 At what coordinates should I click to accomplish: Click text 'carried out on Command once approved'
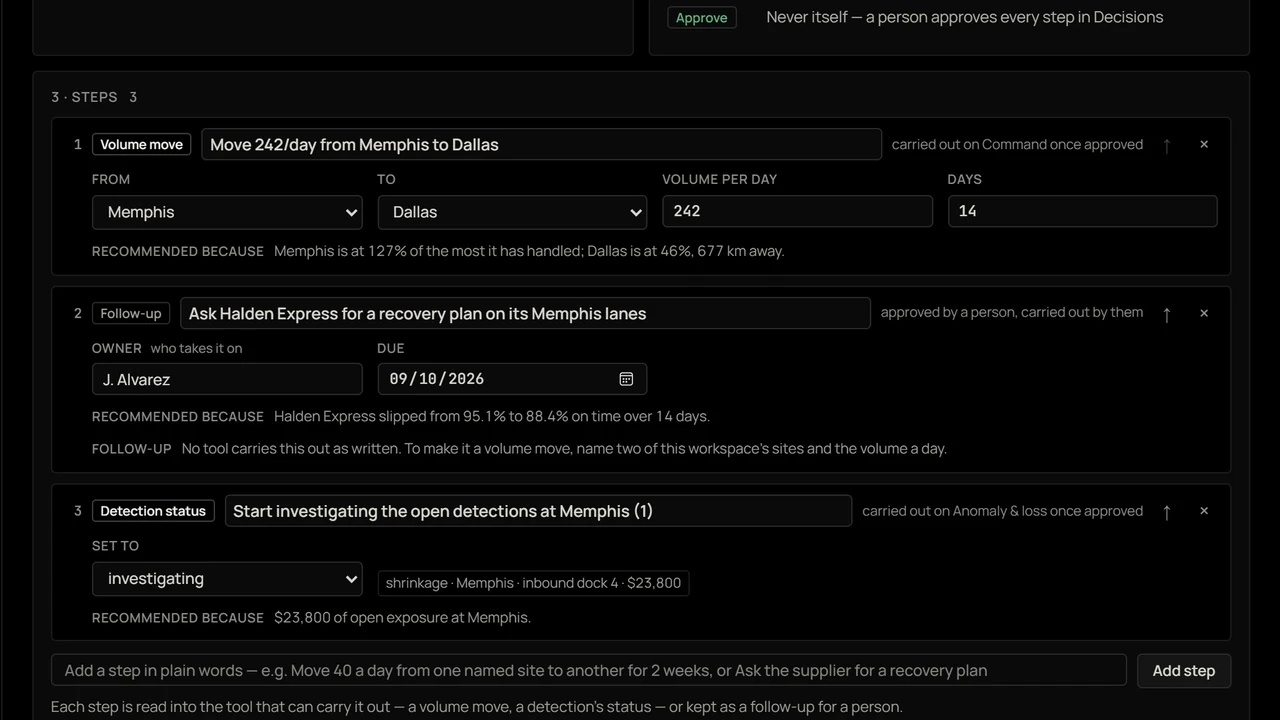[x=1017, y=144]
